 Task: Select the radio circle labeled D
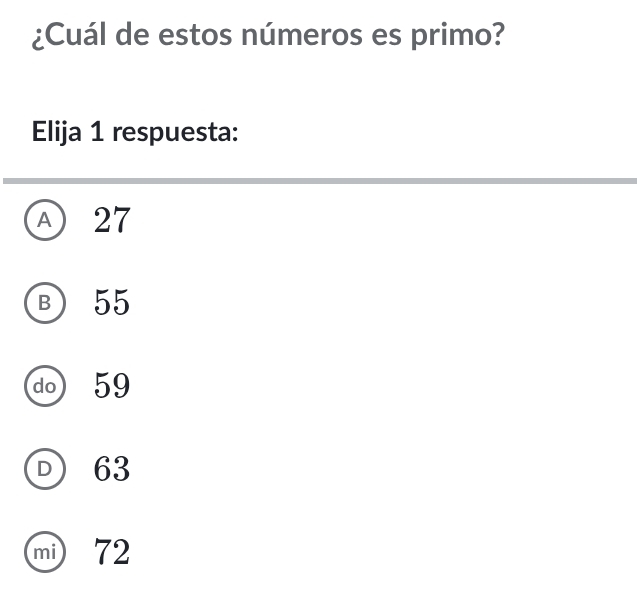click(x=44, y=467)
